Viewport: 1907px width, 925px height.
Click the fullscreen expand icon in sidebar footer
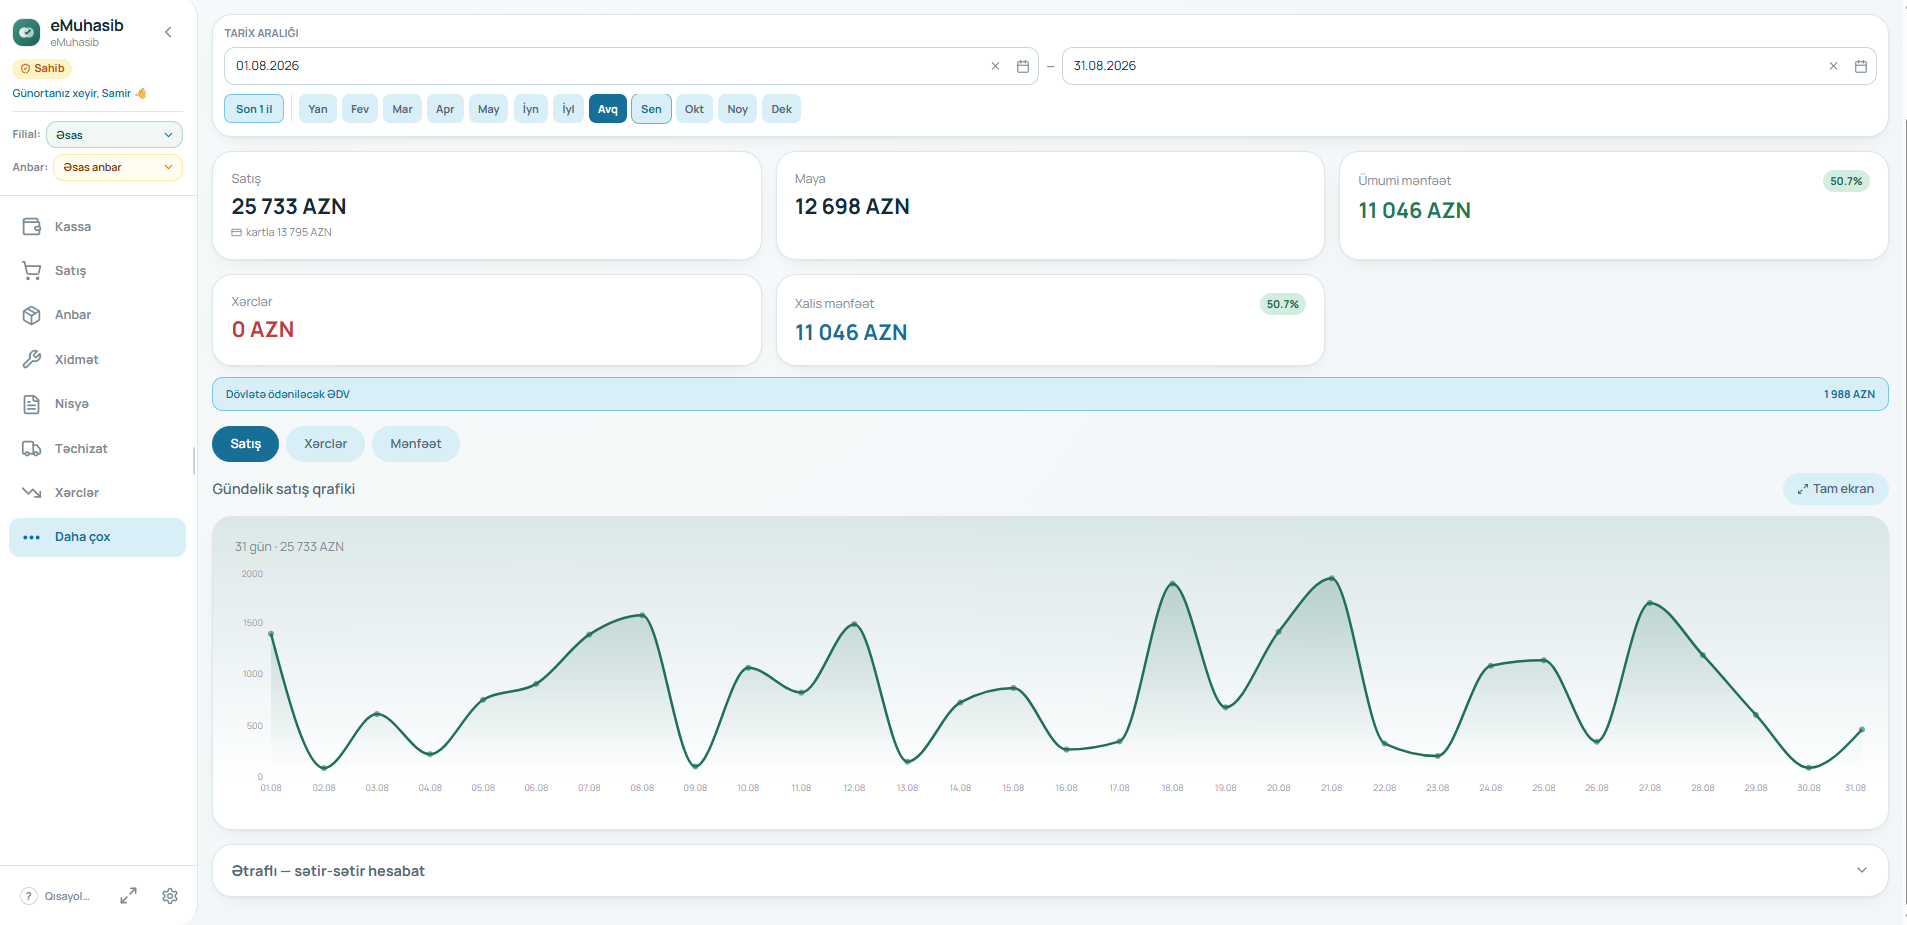(128, 896)
